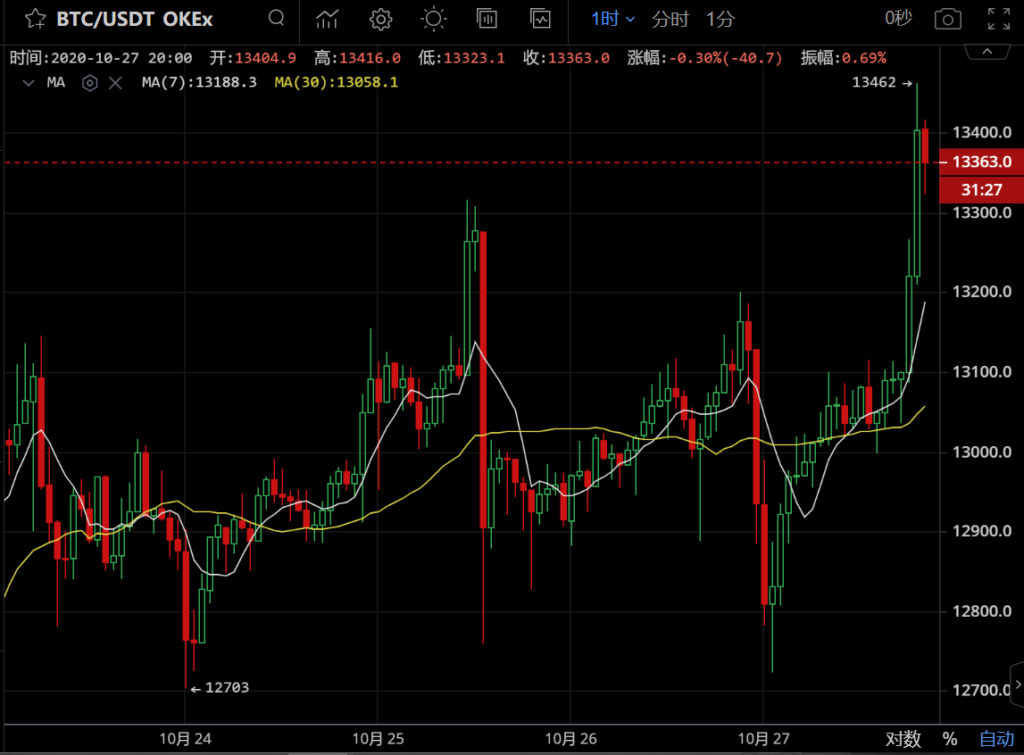Switch to 分时 time-sharing view
The width and height of the screenshot is (1024, 755).
670,19
